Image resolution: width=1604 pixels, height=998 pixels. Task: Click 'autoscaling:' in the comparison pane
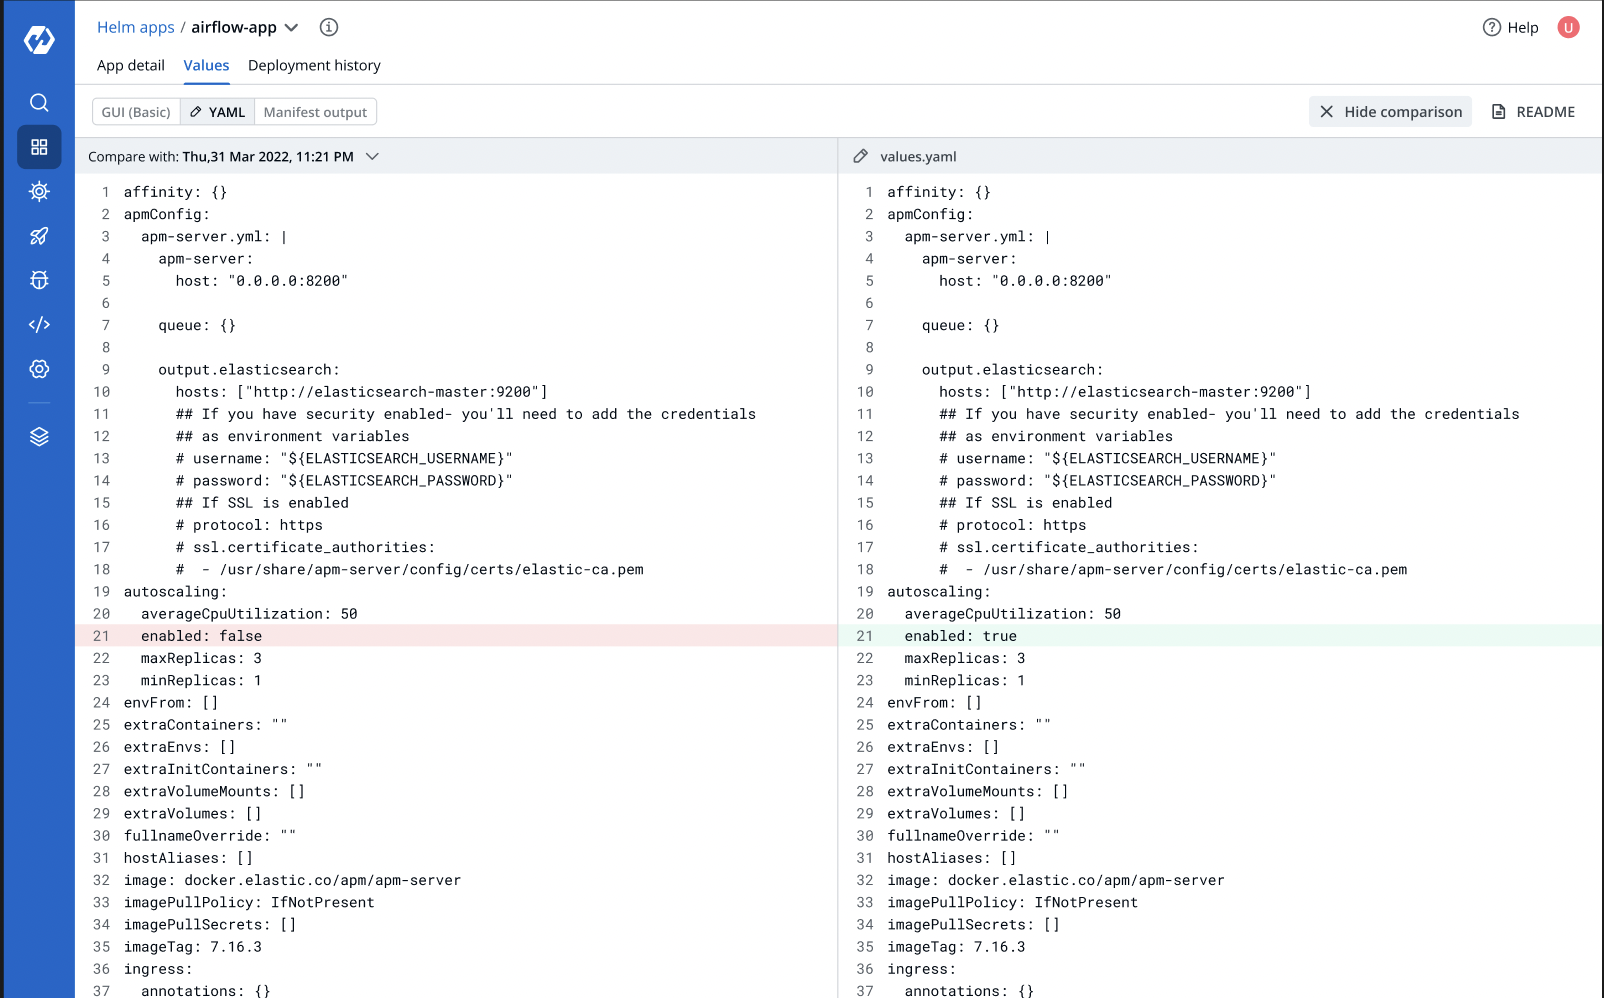coord(175,592)
